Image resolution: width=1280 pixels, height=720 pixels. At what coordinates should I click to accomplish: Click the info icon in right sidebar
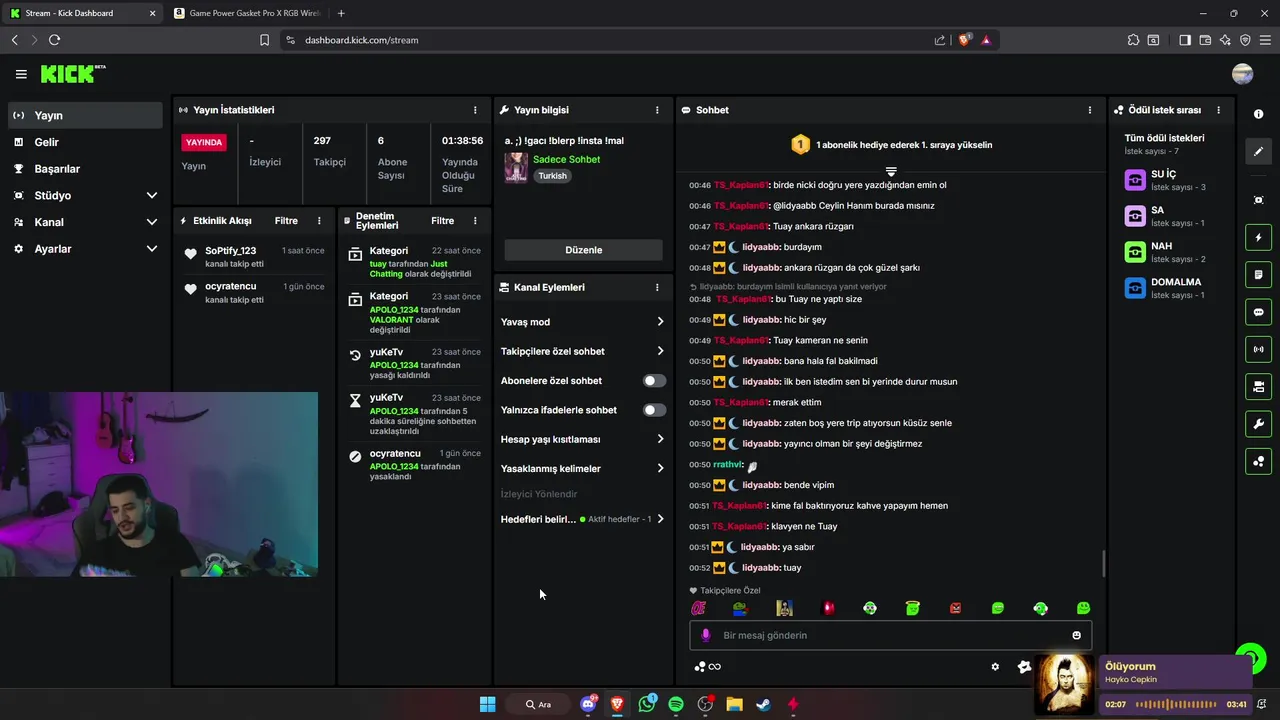[1258, 114]
